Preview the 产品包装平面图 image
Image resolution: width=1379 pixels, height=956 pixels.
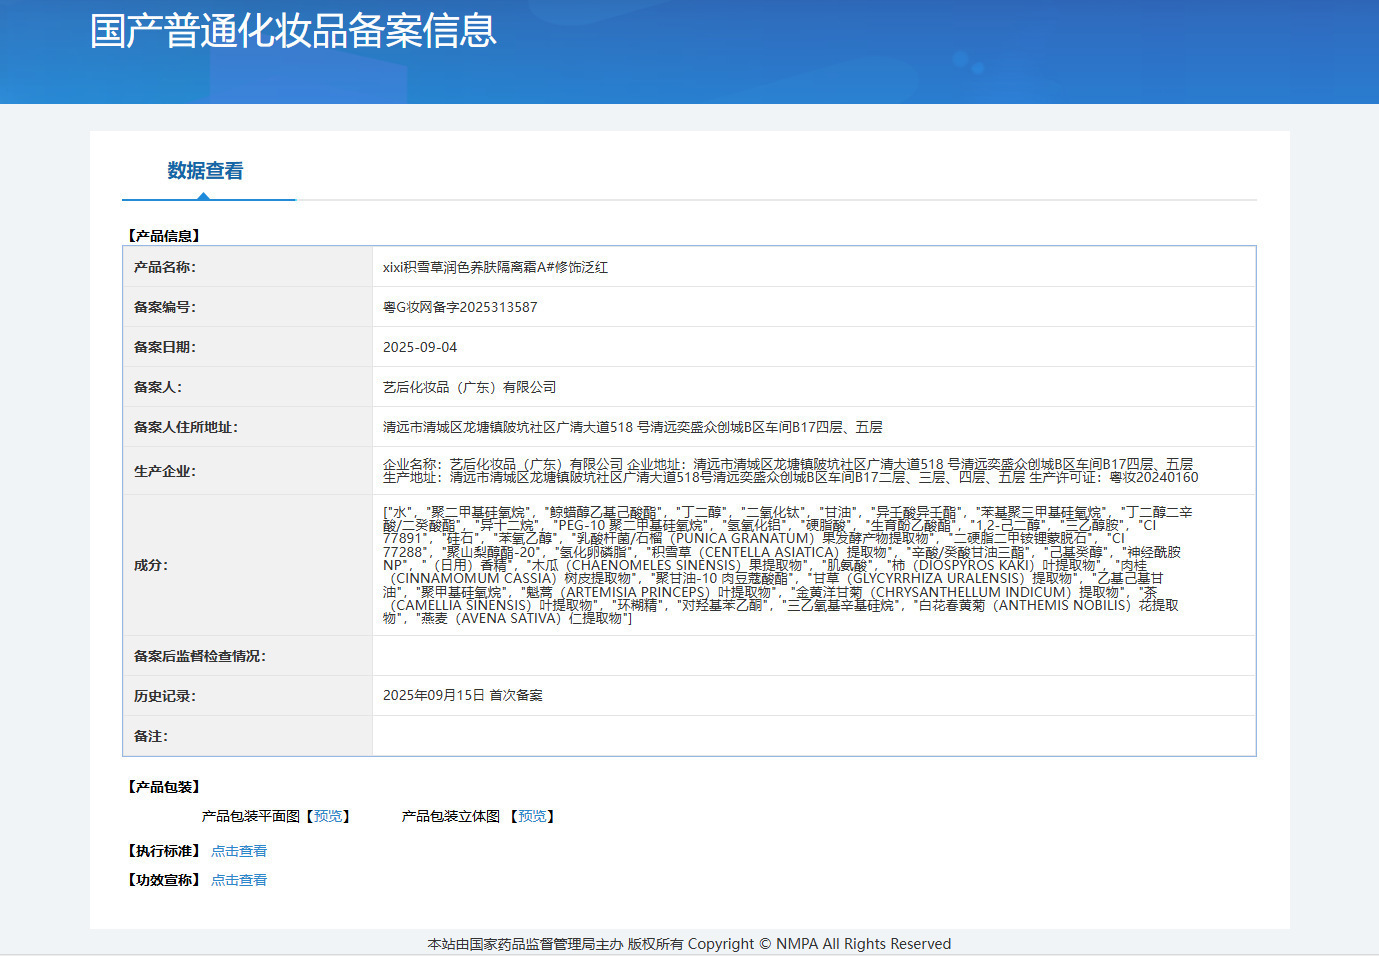point(327,817)
